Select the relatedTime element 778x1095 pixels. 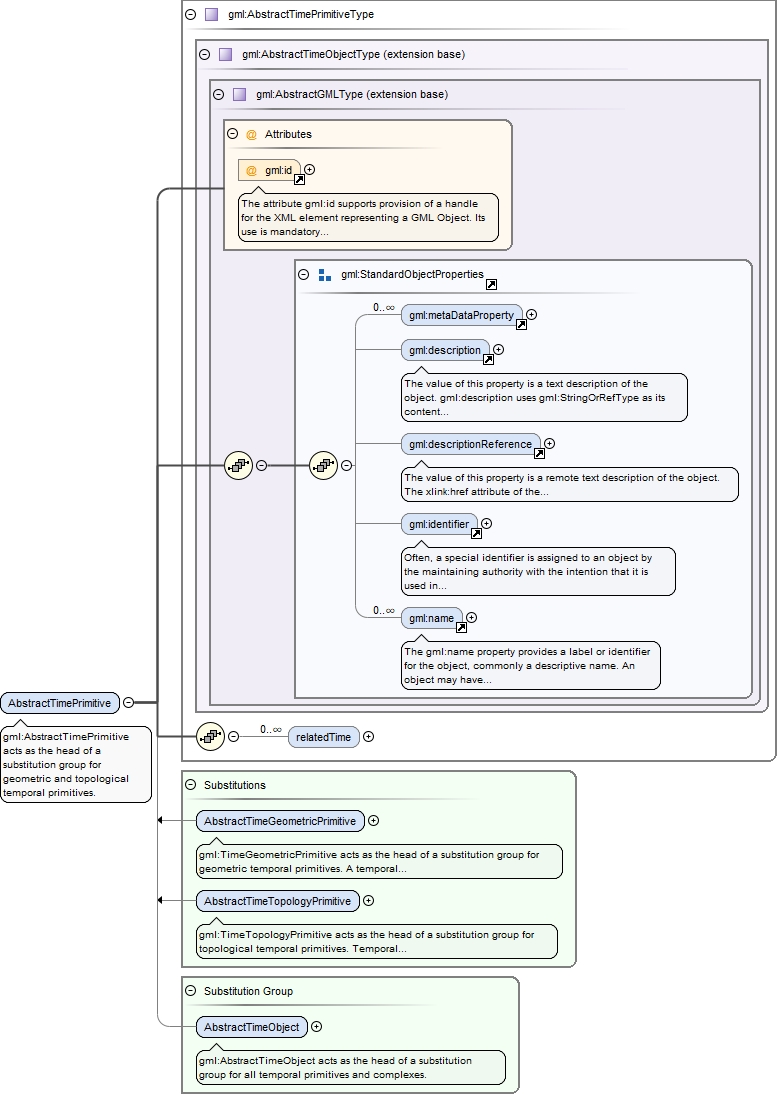(323, 737)
